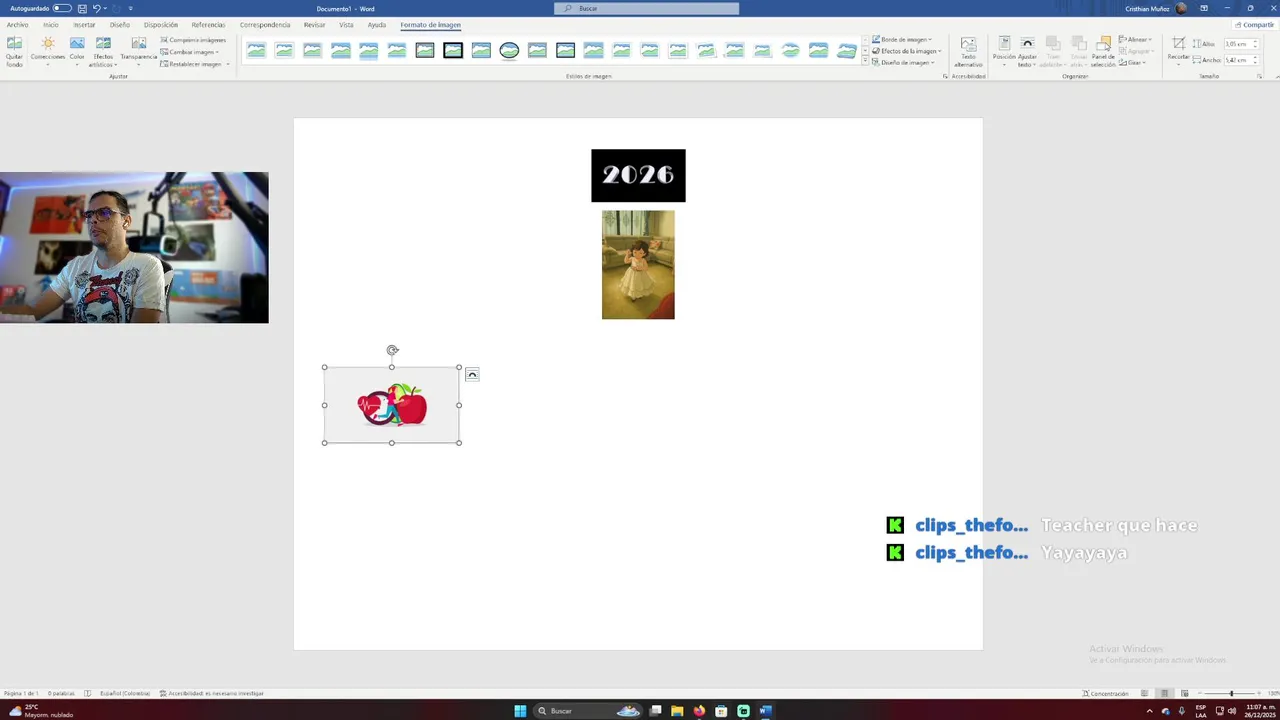Open the Cambiar imagen dropdown
Screen dimensions: 1280x720
(x=190, y=52)
